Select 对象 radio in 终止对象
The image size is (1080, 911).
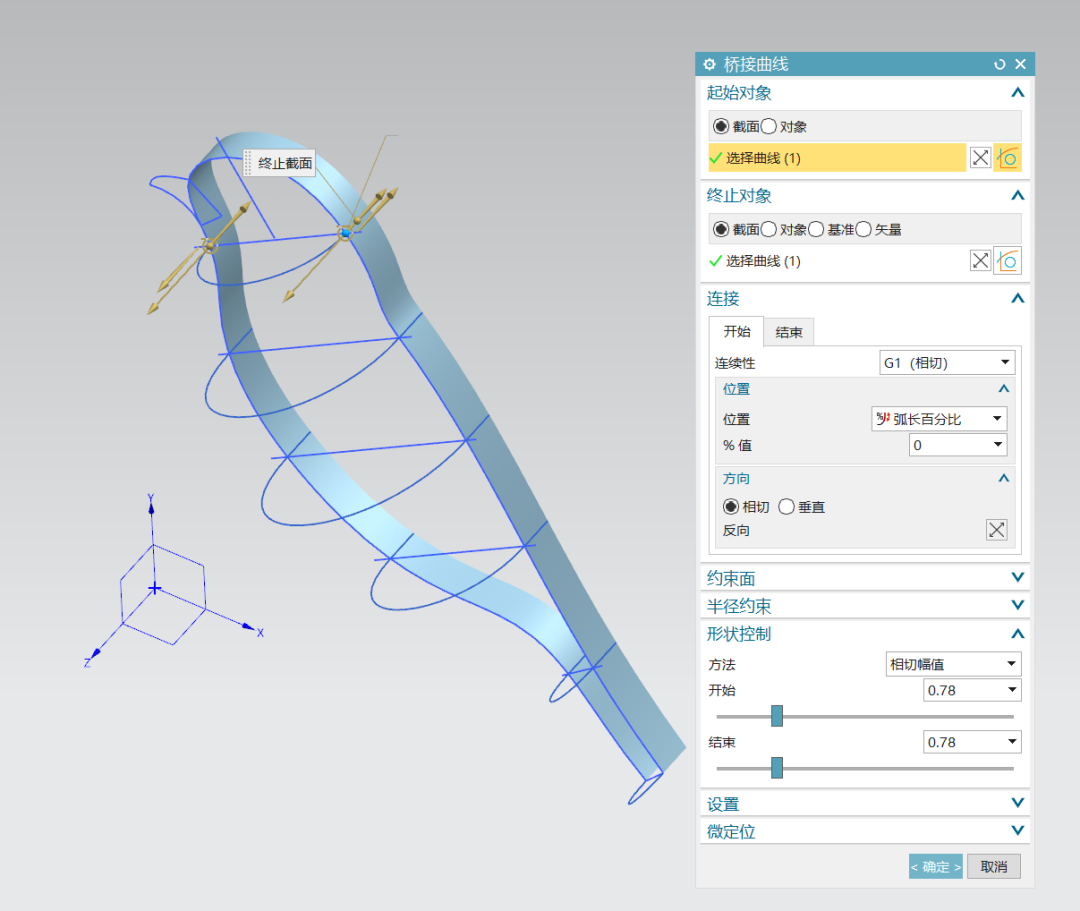(x=769, y=229)
